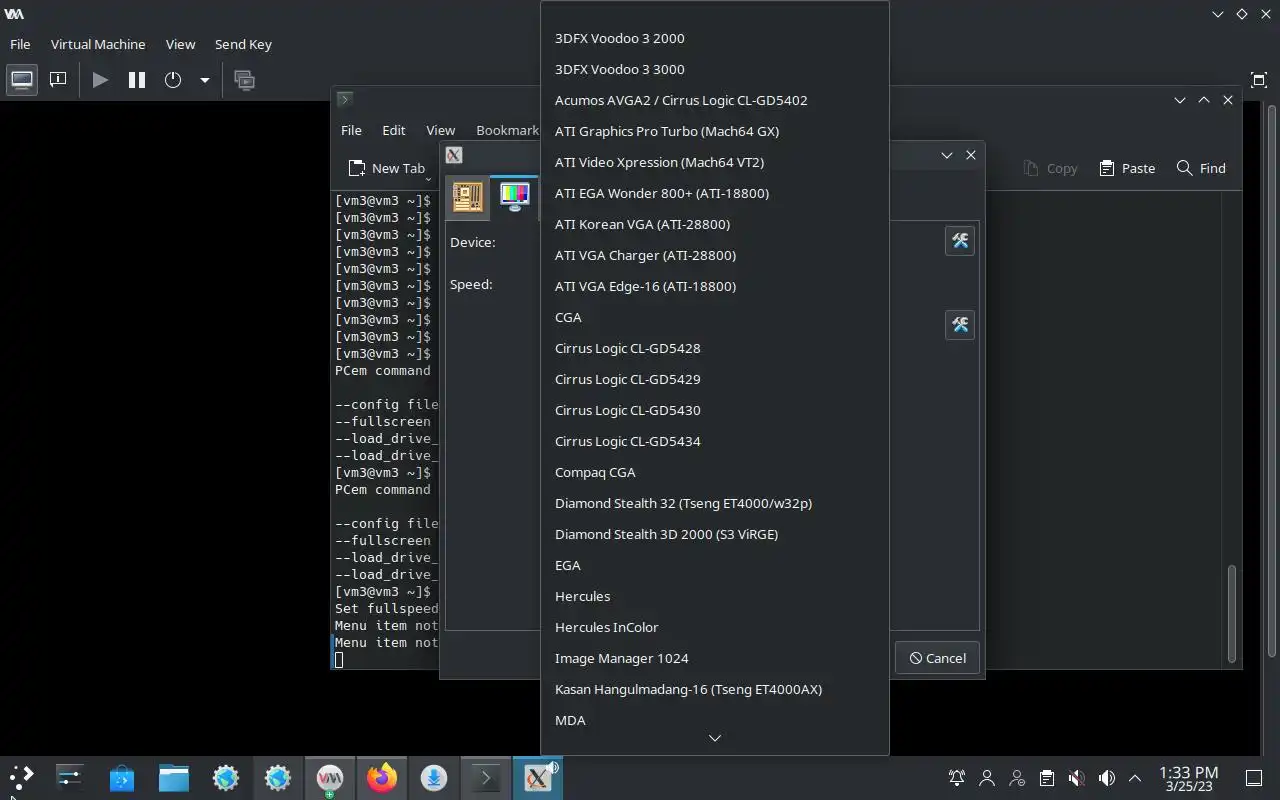Select the display test-pattern tab icon
1280x800 pixels.
coord(514,196)
